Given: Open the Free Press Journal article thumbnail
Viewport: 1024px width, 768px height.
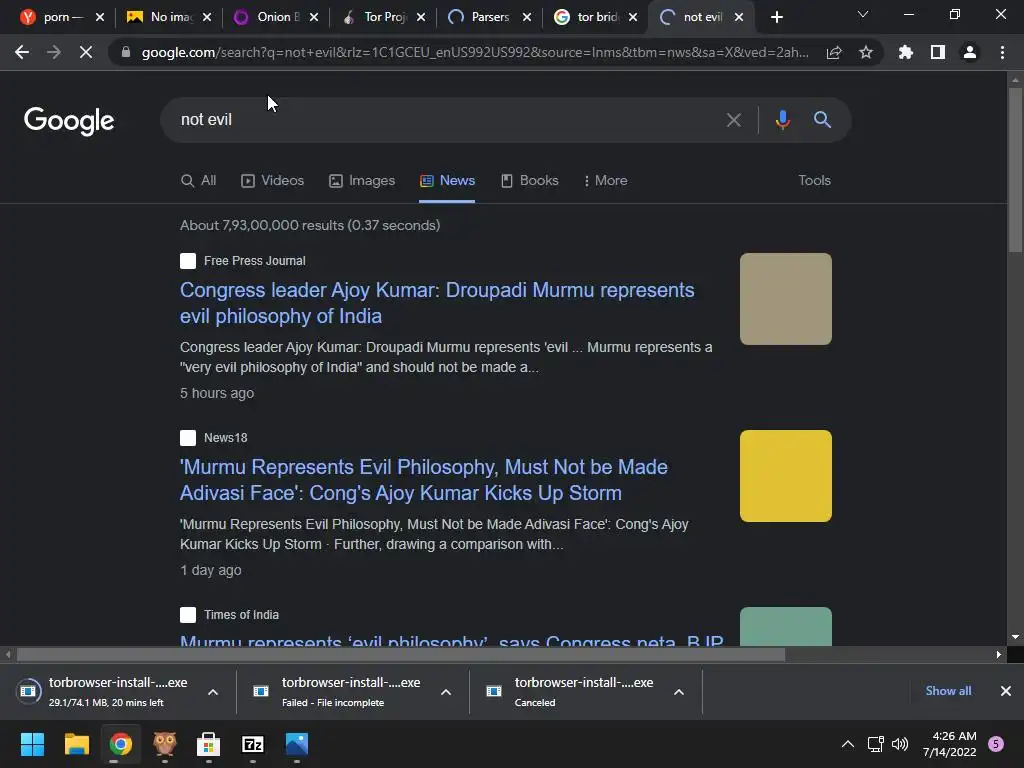Looking at the screenshot, I should (786, 299).
